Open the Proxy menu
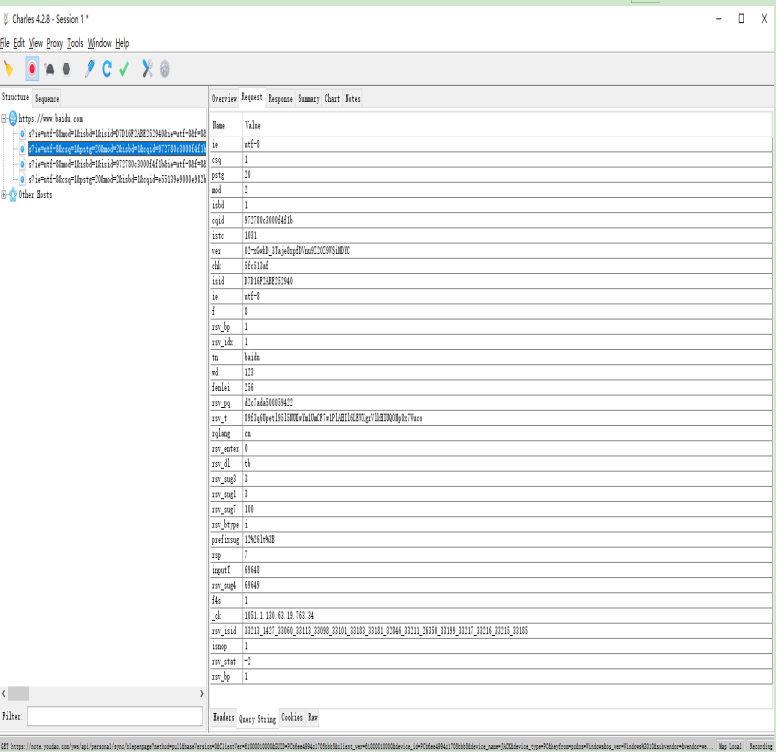Image resolution: width=776 pixels, height=752 pixels. (54, 43)
